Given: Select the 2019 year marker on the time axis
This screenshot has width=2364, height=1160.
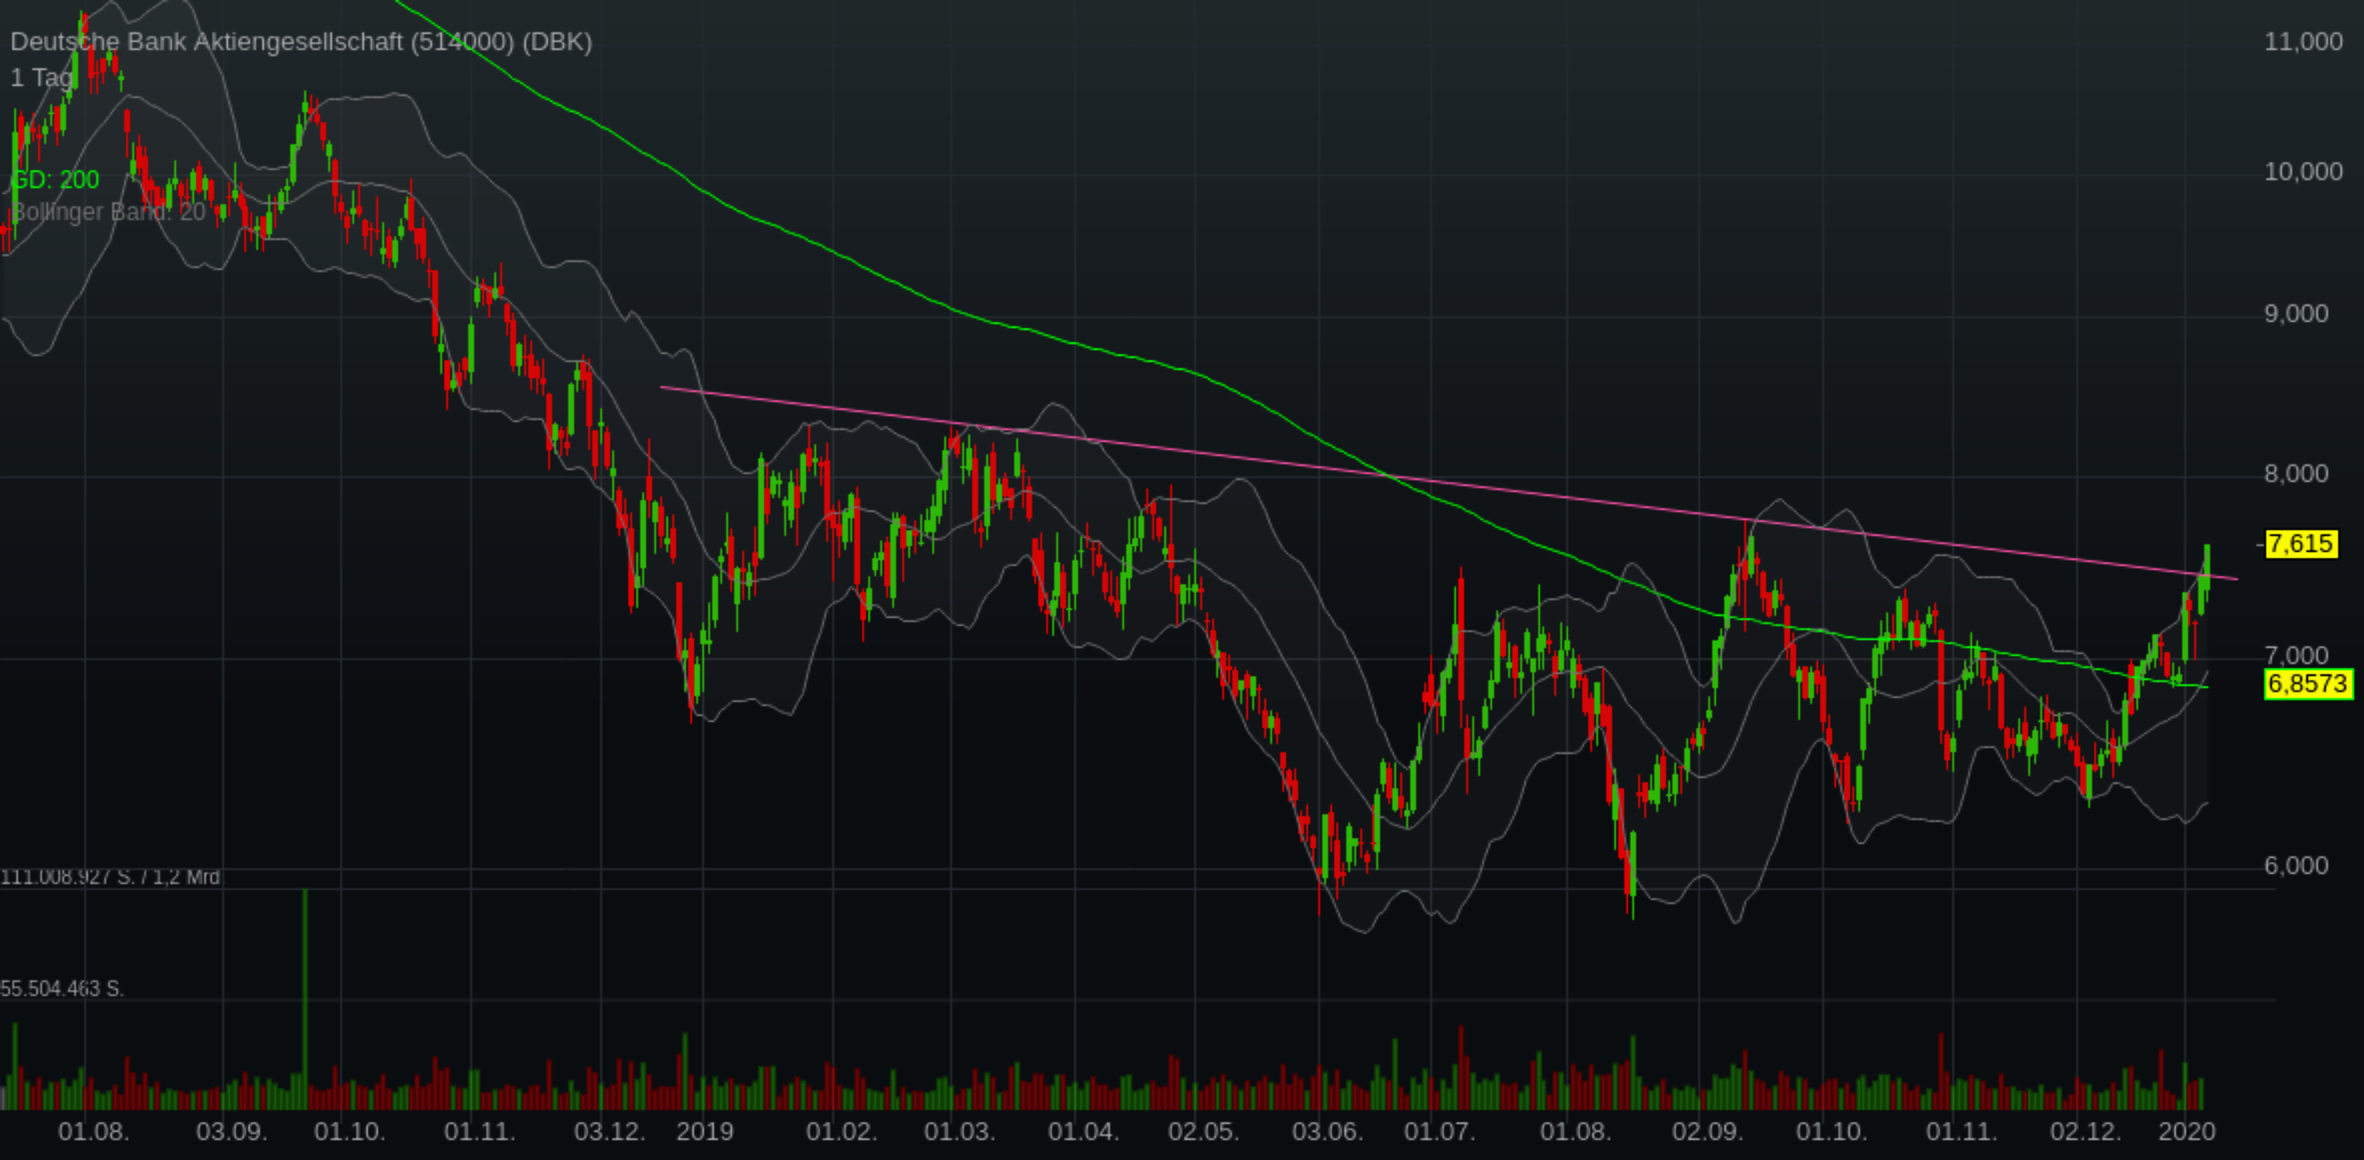Looking at the screenshot, I should click(704, 1132).
